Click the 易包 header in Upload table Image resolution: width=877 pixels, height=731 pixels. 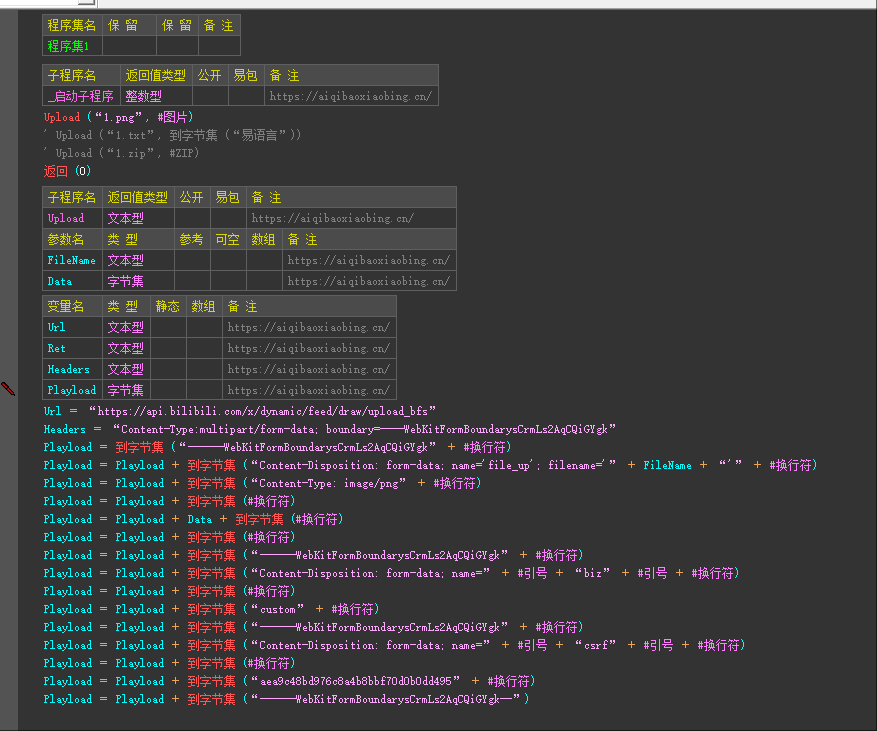228,197
